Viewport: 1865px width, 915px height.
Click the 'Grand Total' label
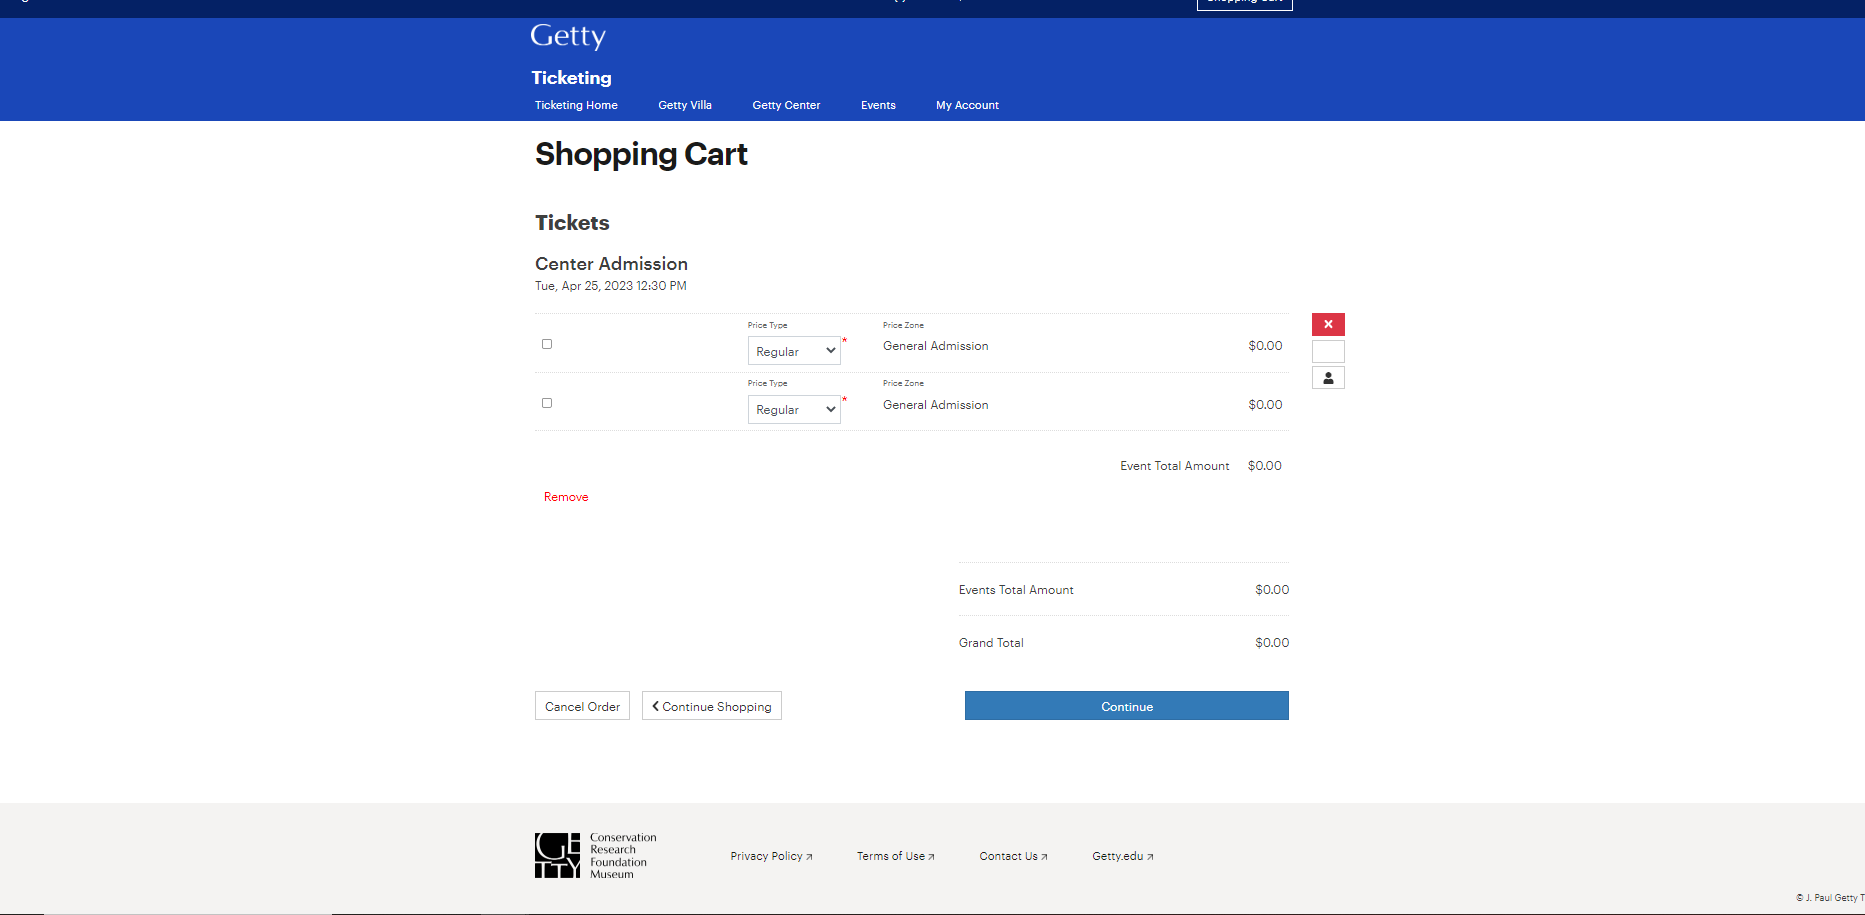991,643
